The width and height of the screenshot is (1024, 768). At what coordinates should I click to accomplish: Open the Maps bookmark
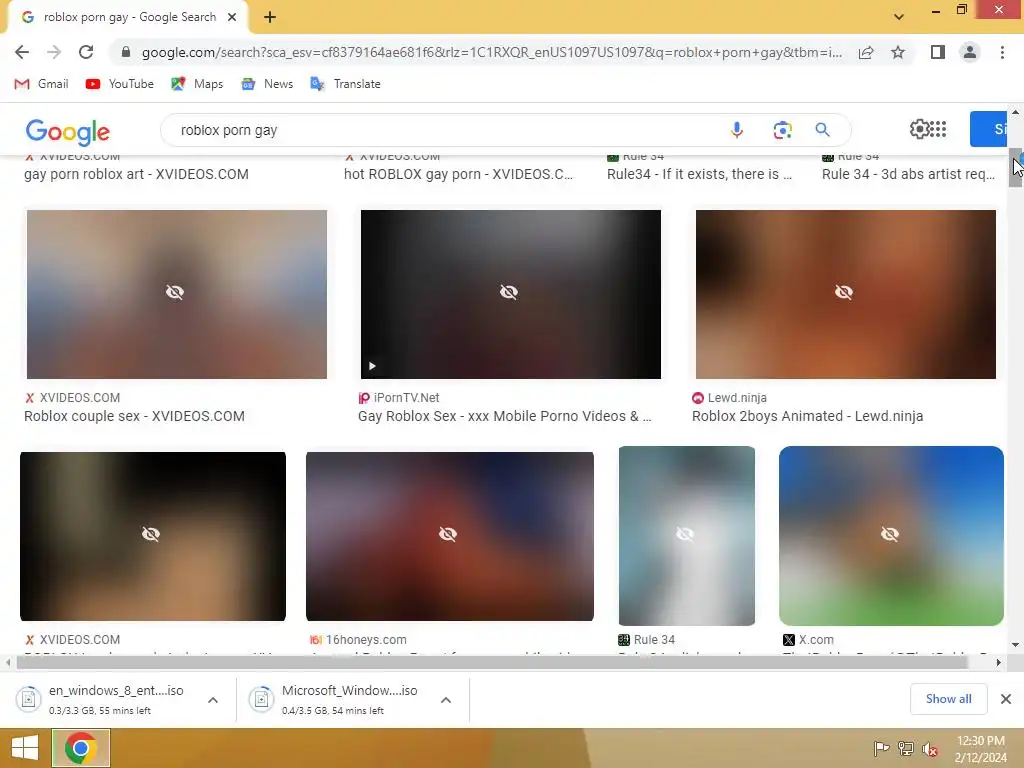pos(197,84)
